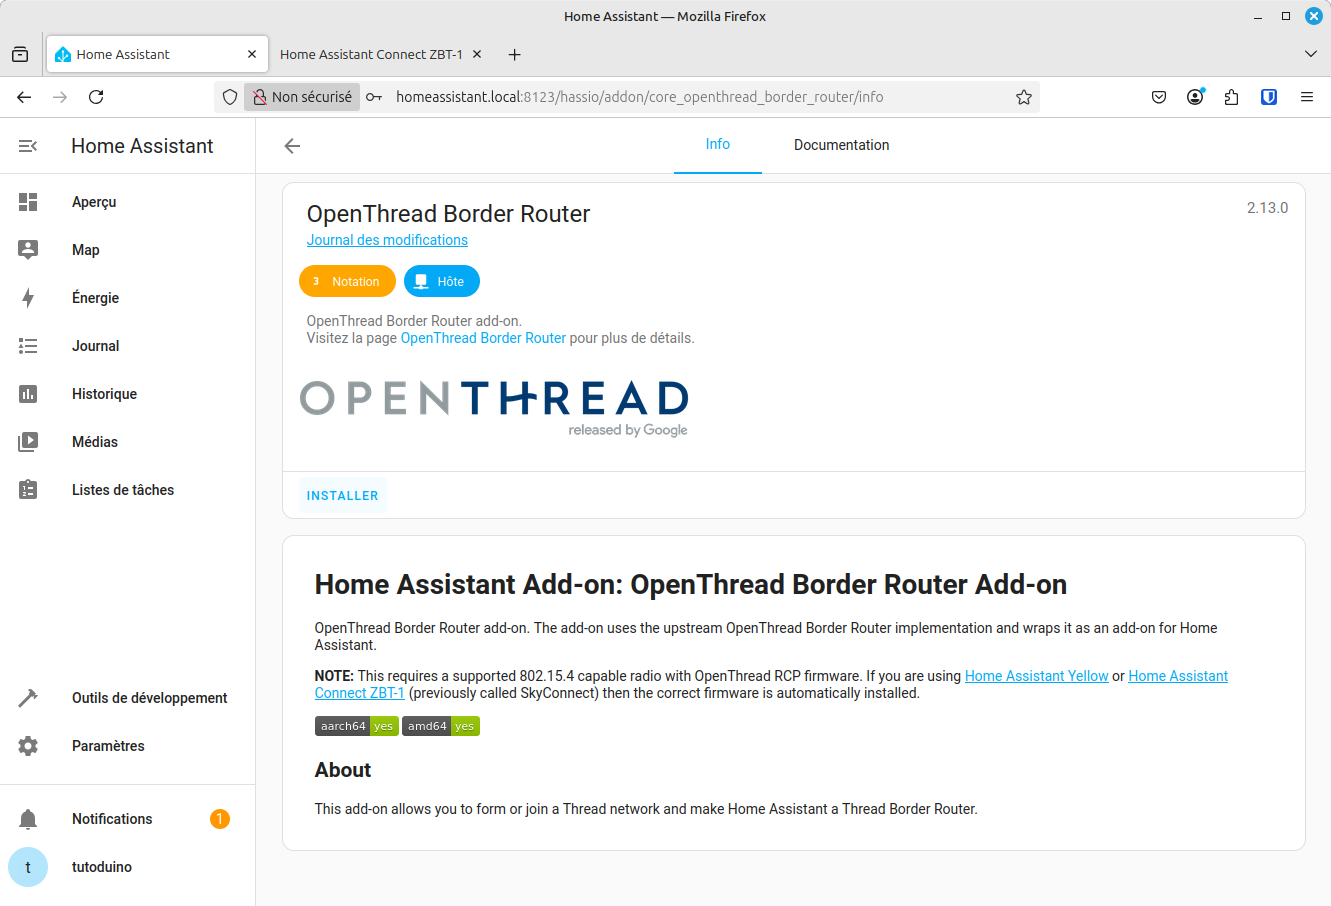Image resolution: width=1331 pixels, height=906 pixels.
Task: Install the OpenThread Border Router add-on
Action: 342,495
